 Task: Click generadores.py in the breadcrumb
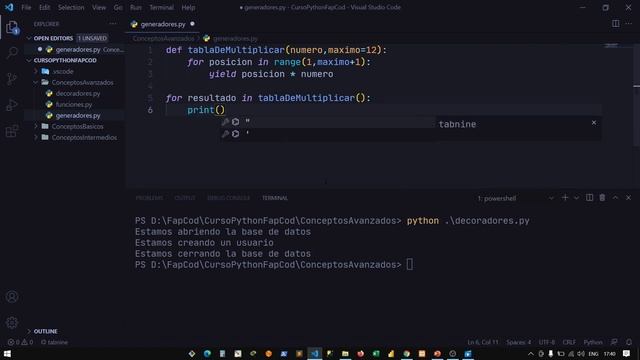click(x=235, y=38)
